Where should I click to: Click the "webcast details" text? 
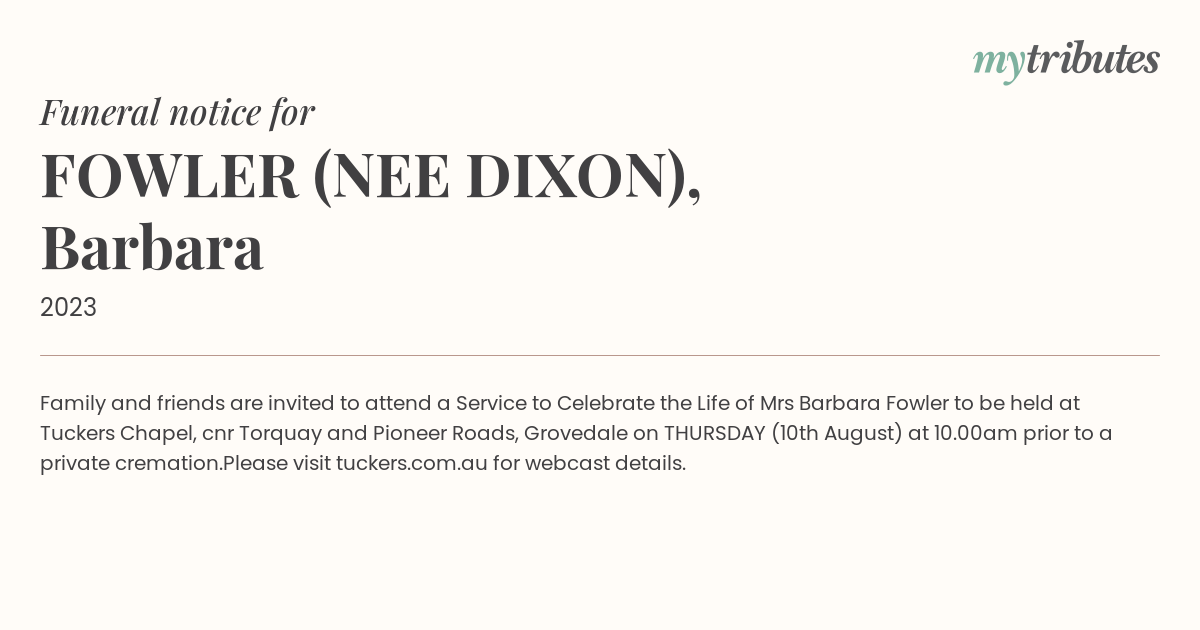pyautogui.click(x=605, y=463)
